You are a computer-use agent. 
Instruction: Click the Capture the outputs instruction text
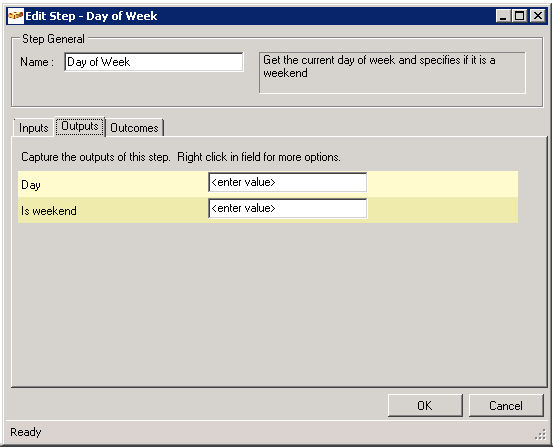click(181, 157)
